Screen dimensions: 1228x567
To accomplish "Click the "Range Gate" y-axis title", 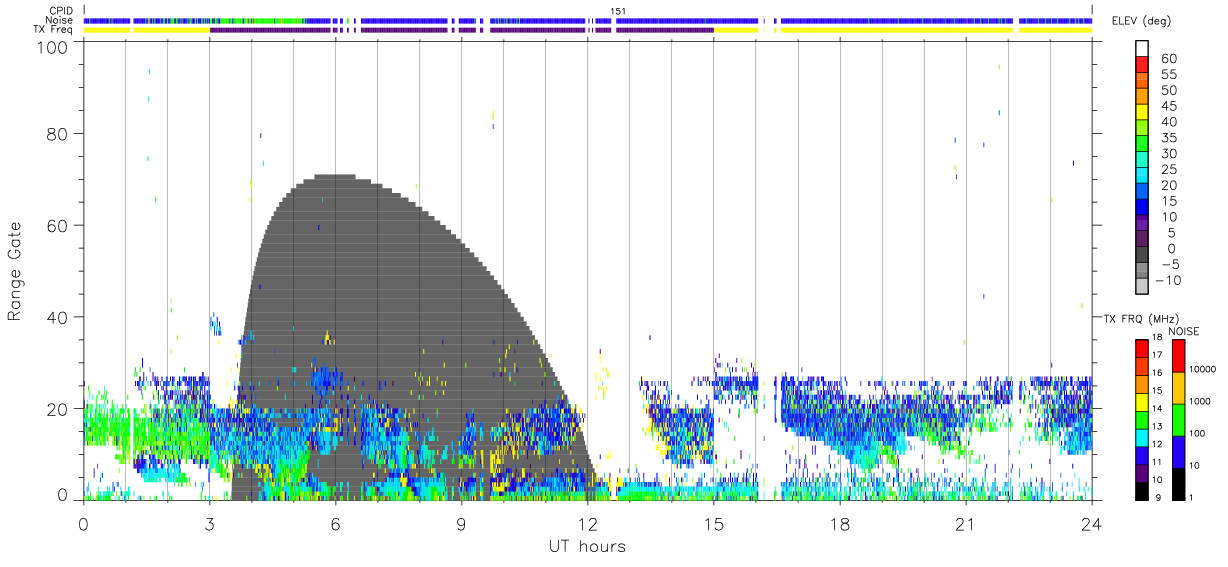I will [x=15, y=272].
